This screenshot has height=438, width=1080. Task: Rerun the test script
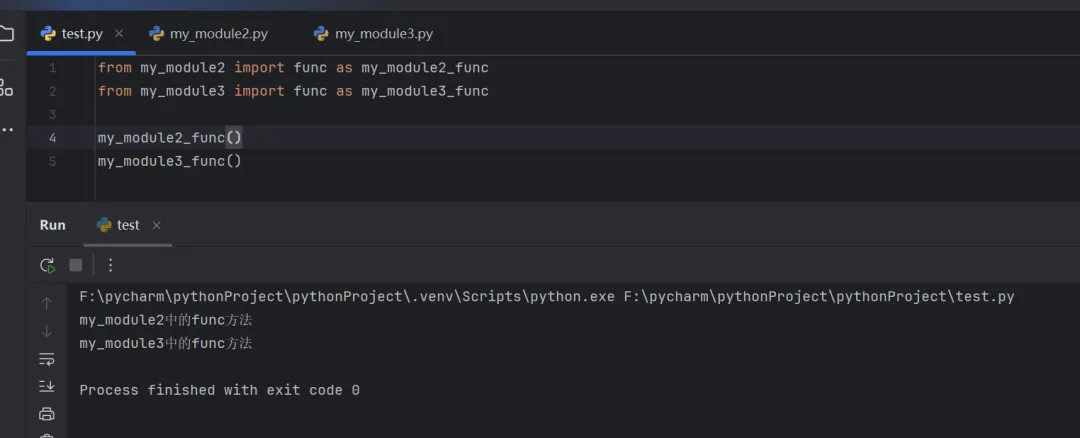(47, 265)
